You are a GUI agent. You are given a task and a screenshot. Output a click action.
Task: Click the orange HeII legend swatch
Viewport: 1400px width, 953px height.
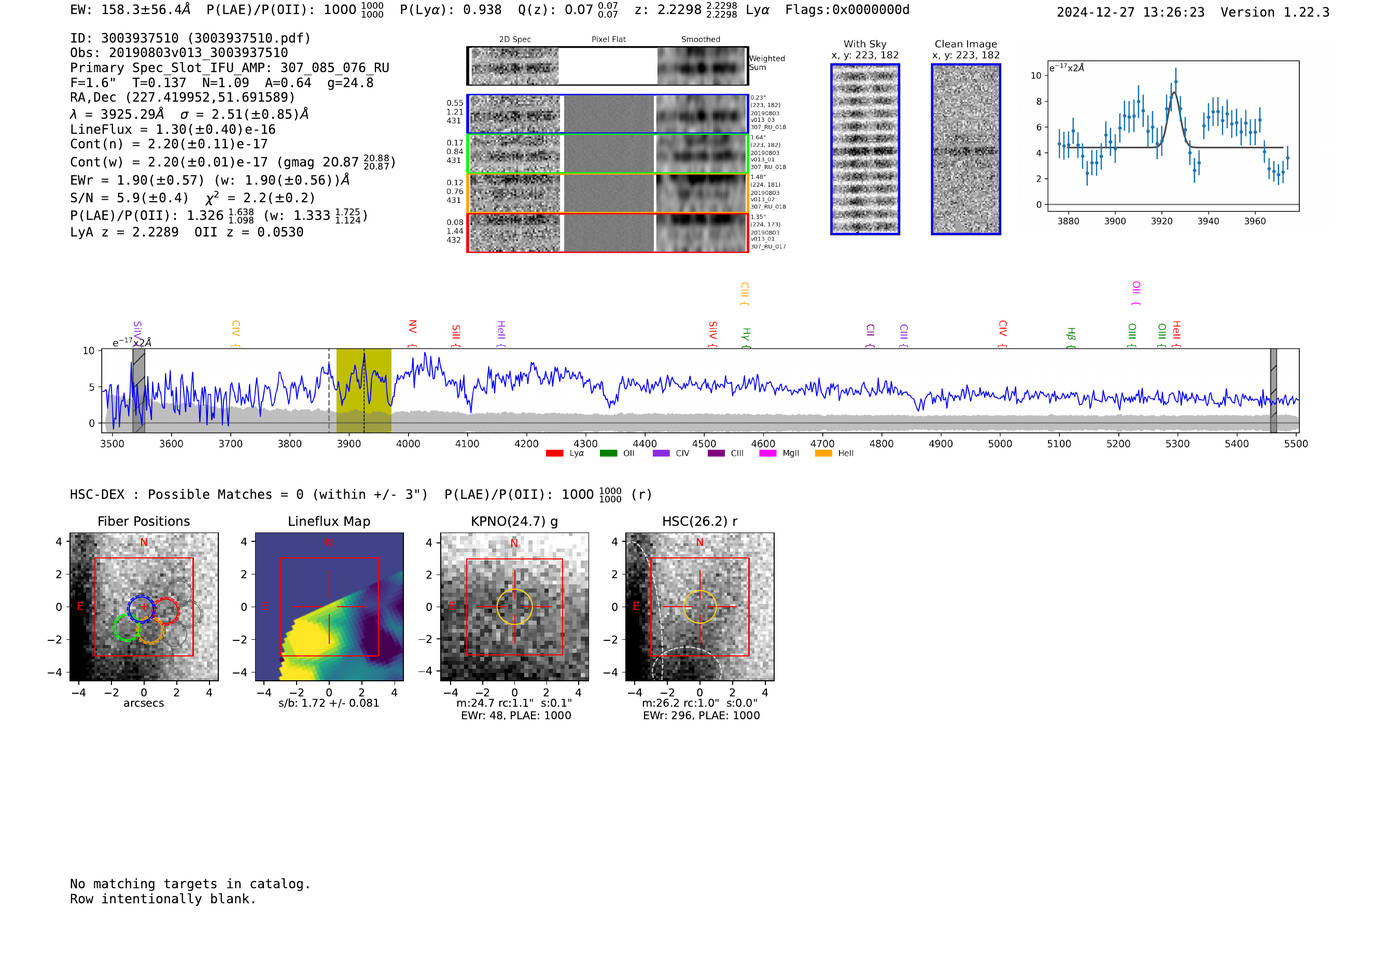(823, 453)
